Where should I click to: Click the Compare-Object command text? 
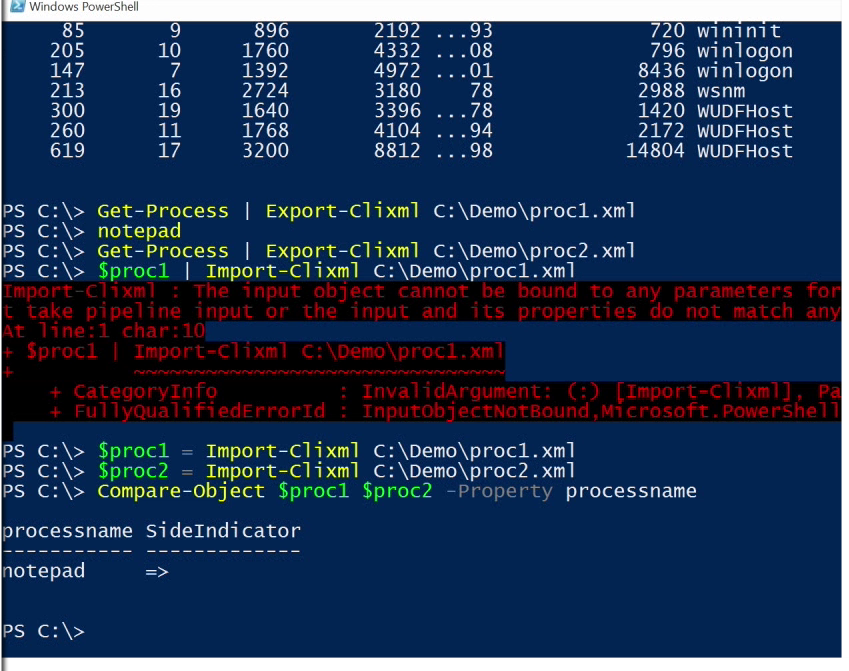point(181,491)
